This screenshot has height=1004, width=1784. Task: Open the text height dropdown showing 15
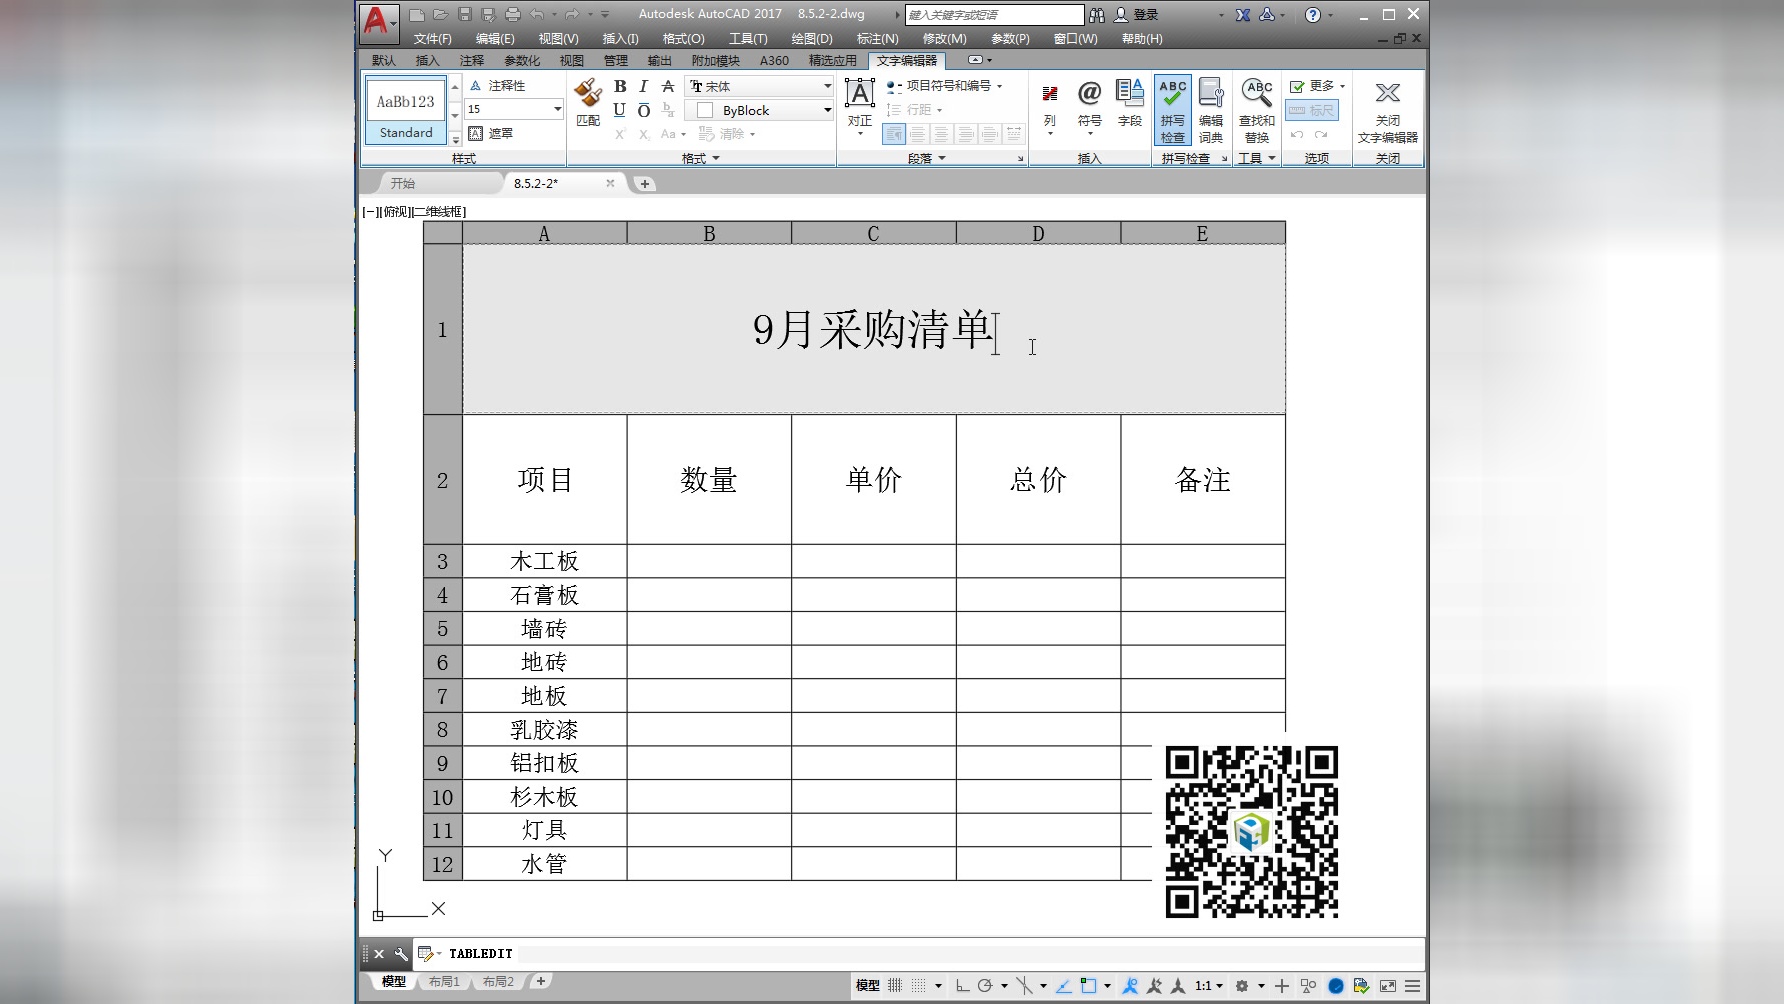tap(558, 109)
